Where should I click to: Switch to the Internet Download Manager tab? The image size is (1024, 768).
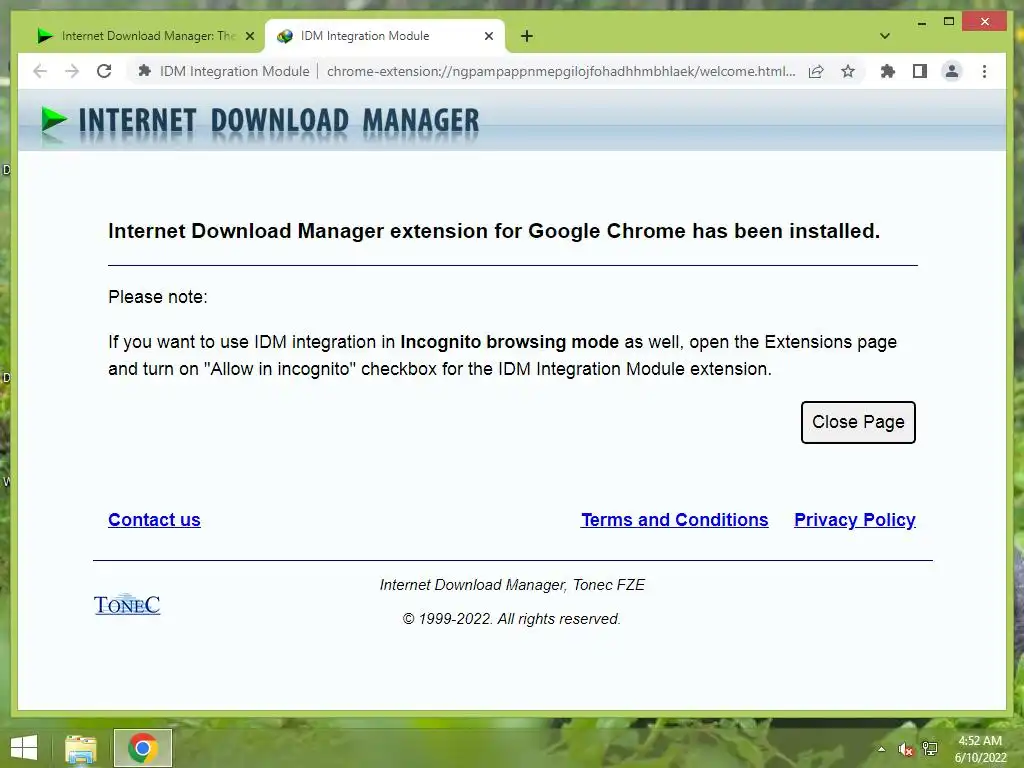[x=146, y=36]
